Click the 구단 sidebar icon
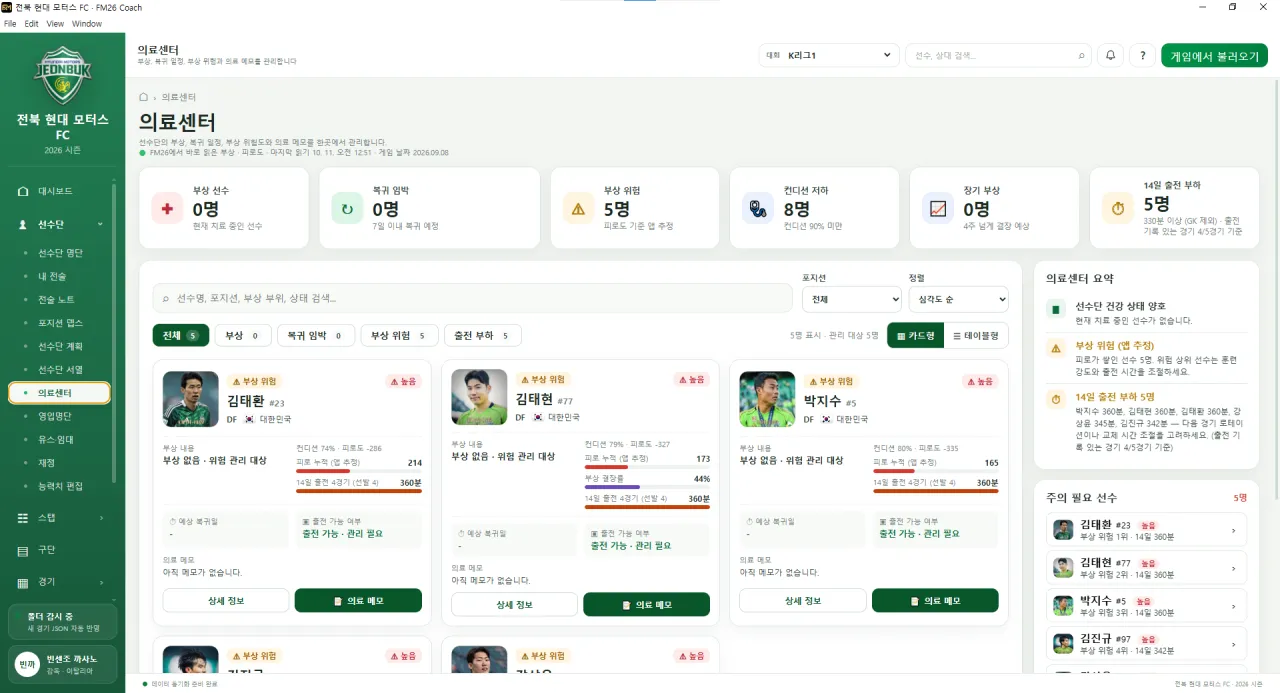The height and width of the screenshot is (693, 1280). (x=23, y=550)
